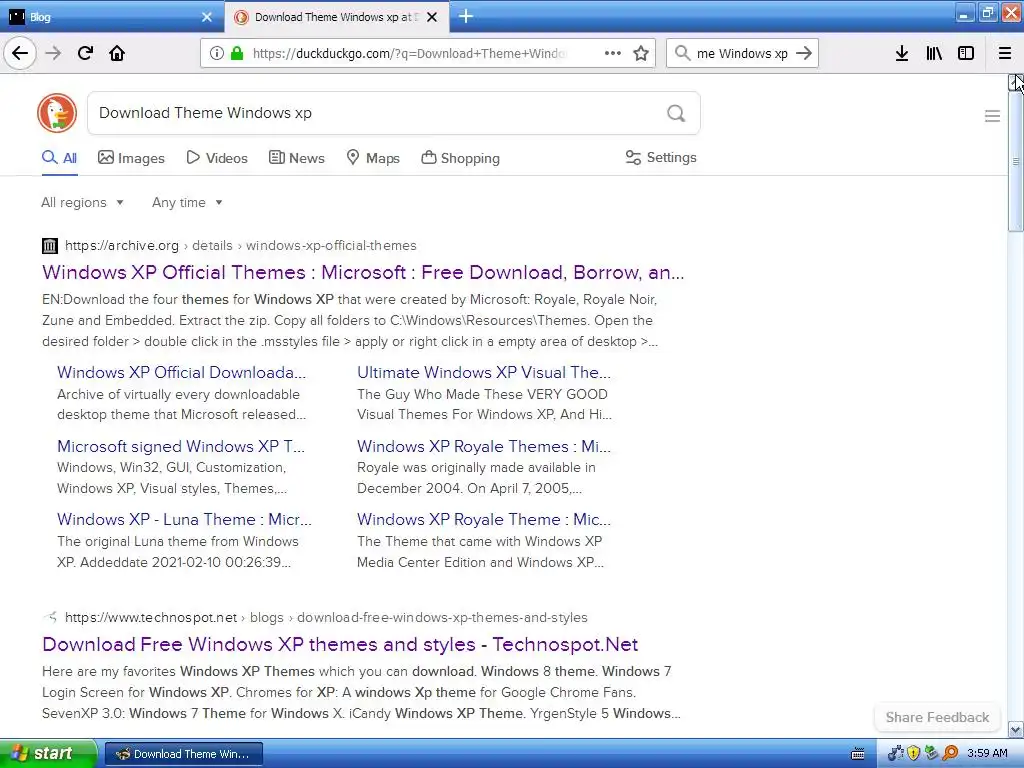Close the Blog tab
This screenshot has height=768, width=1024.
207,17
